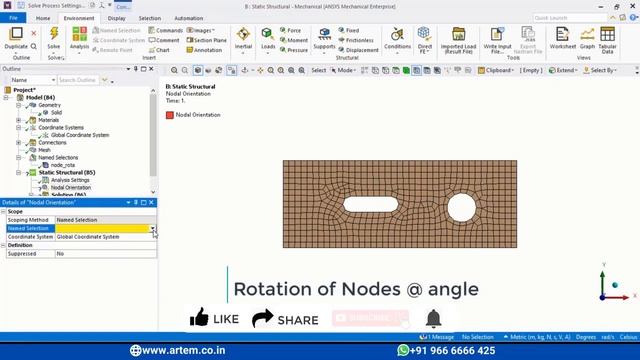Open the Direct FE icon
The width and height of the screenshot is (640, 360).
point(424,33)
